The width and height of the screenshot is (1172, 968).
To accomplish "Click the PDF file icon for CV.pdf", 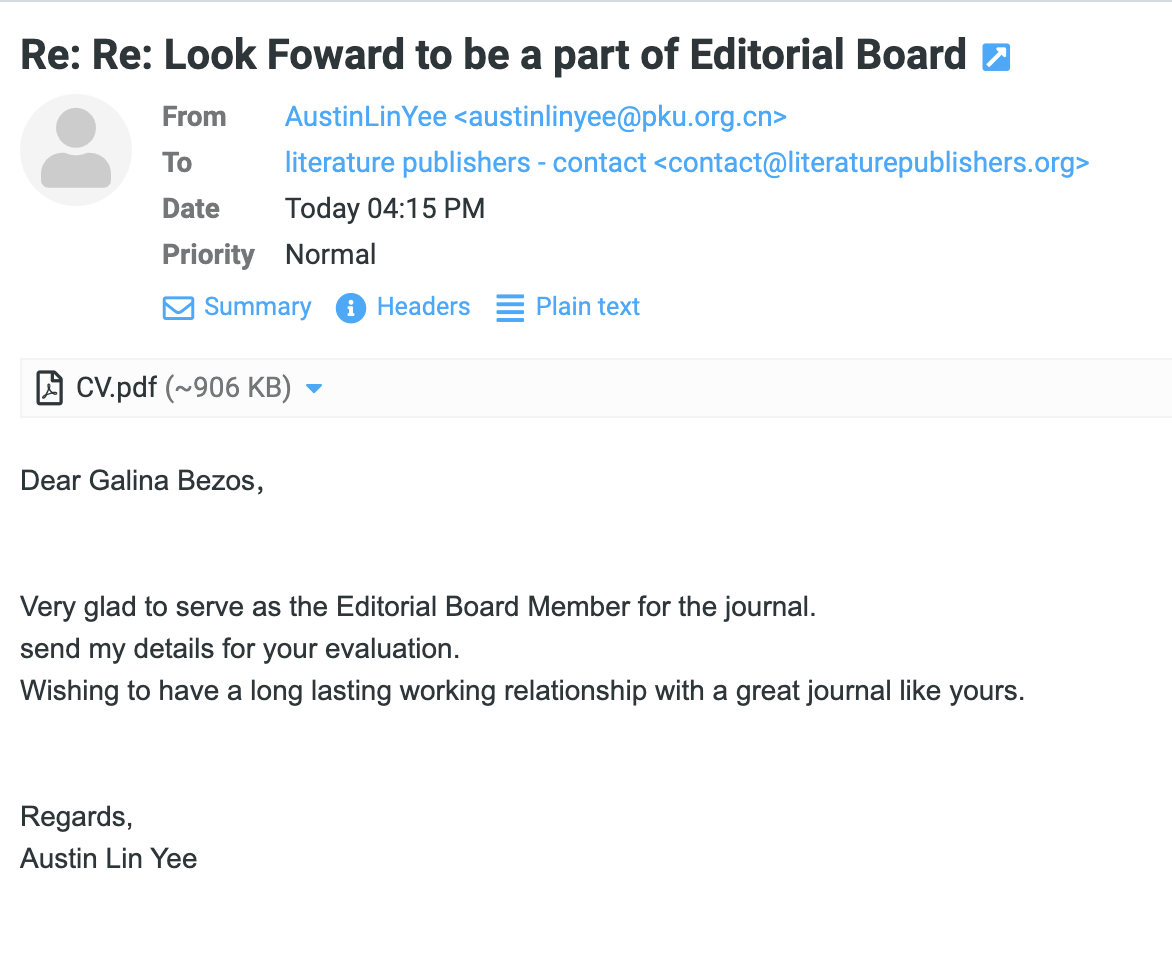I will [49, 388].
